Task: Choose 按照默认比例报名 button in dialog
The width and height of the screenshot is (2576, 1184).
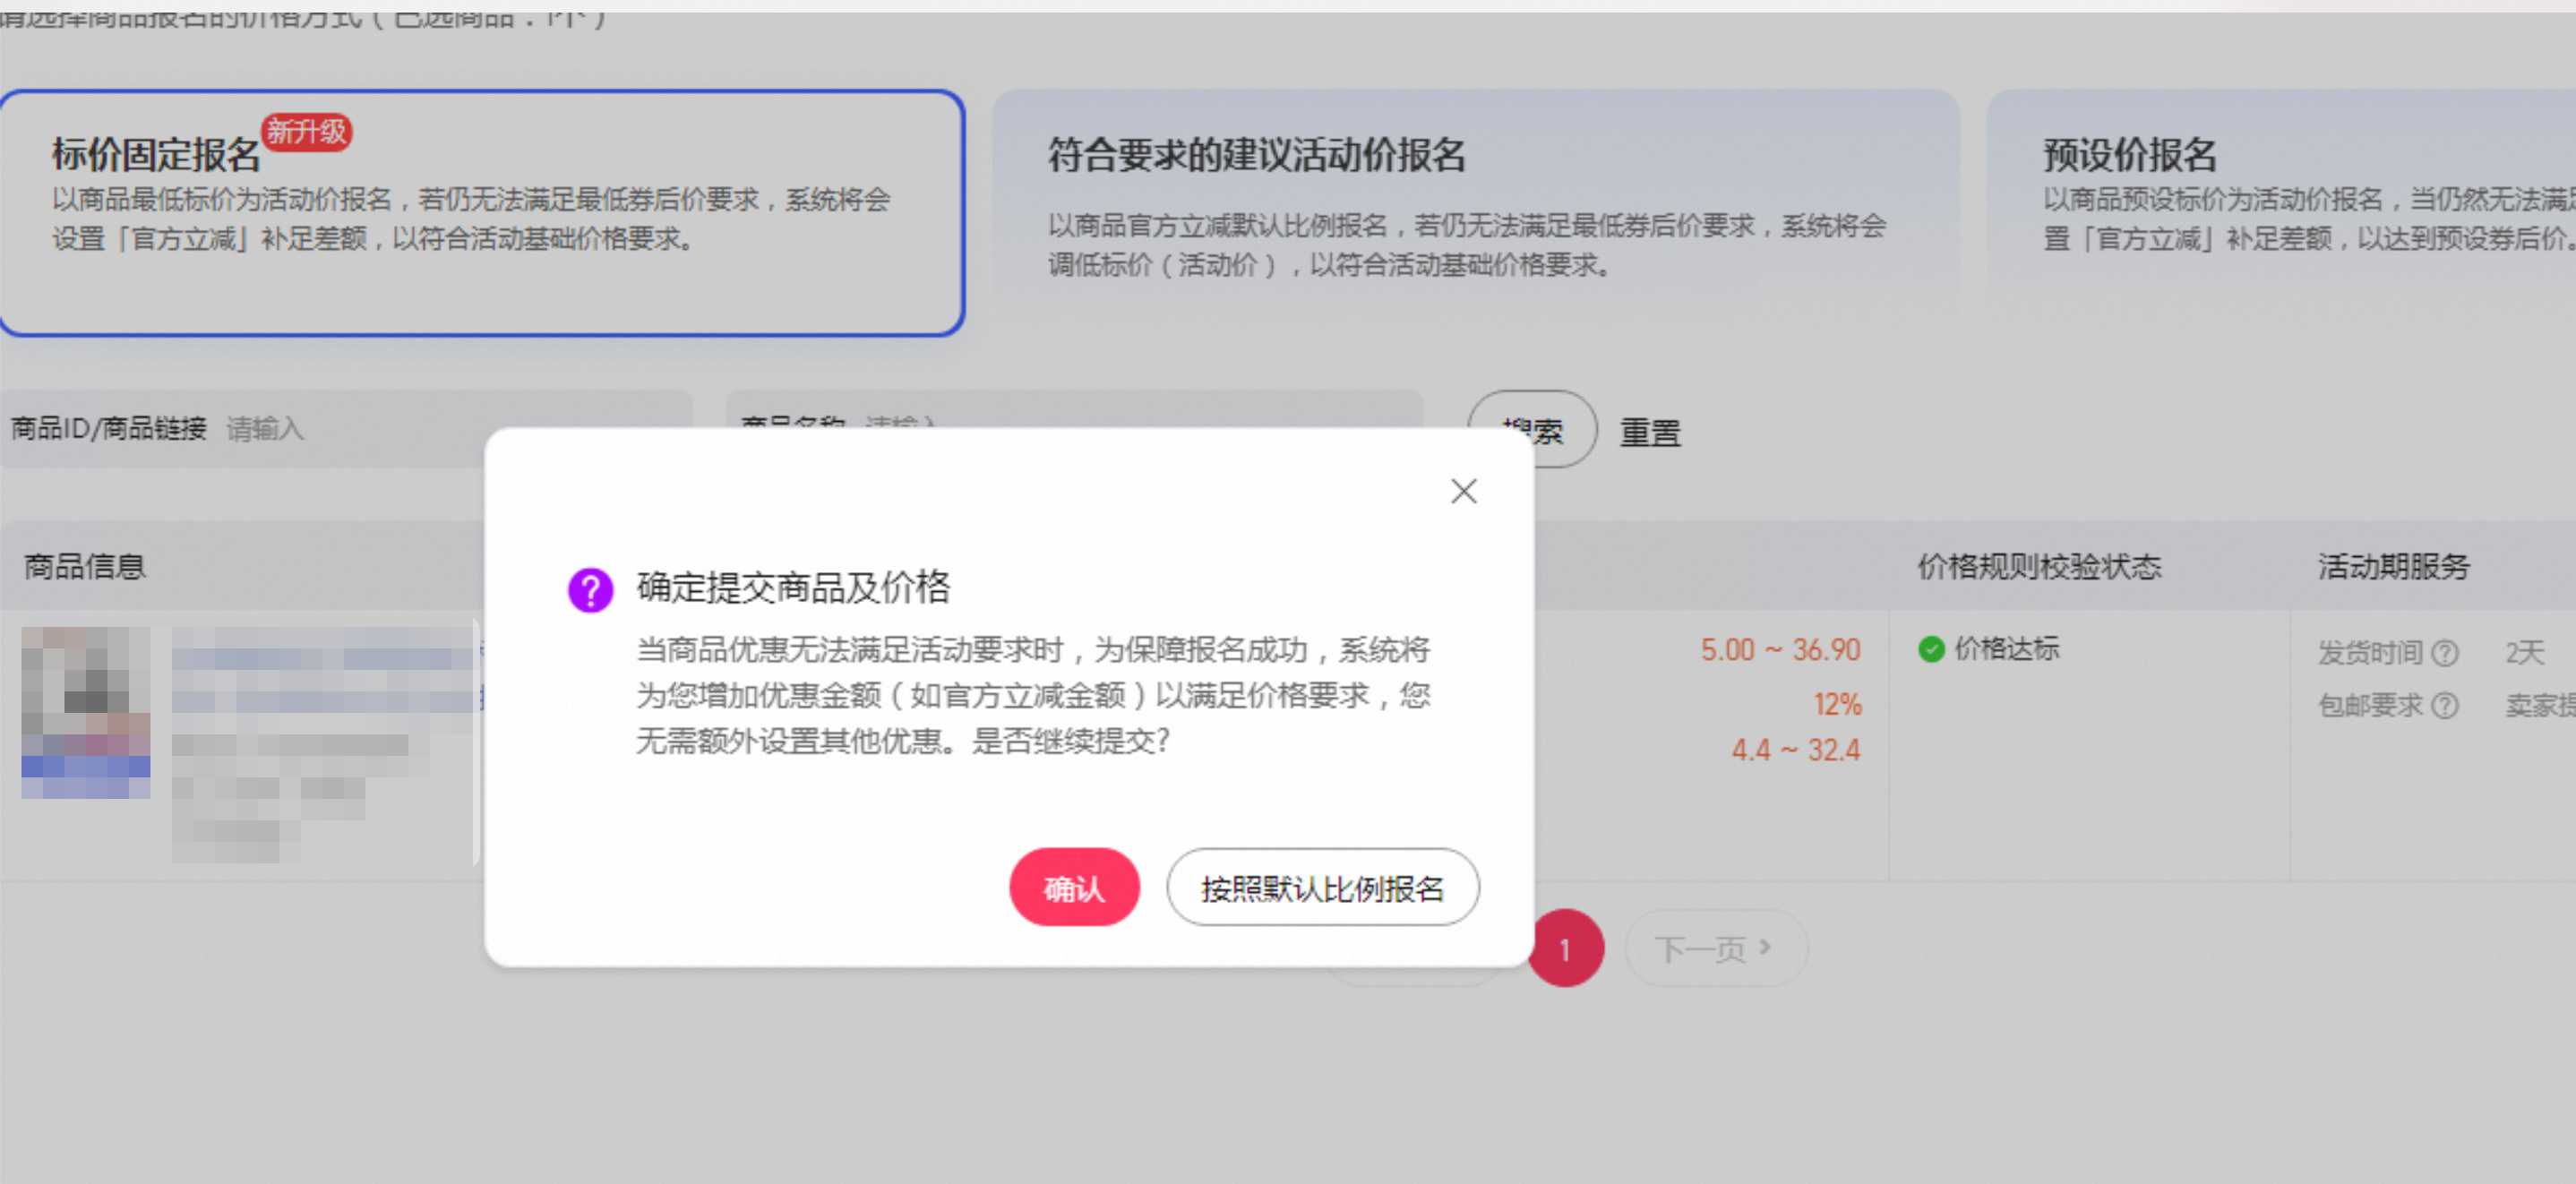Action: click(x=1322, y=887)
